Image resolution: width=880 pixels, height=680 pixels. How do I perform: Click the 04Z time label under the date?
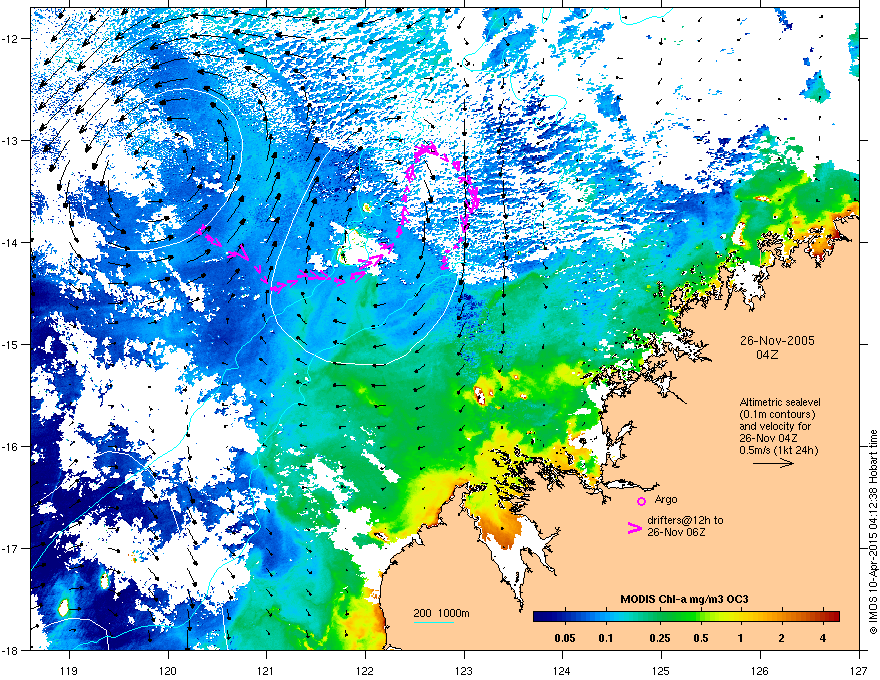pos(767,355)
